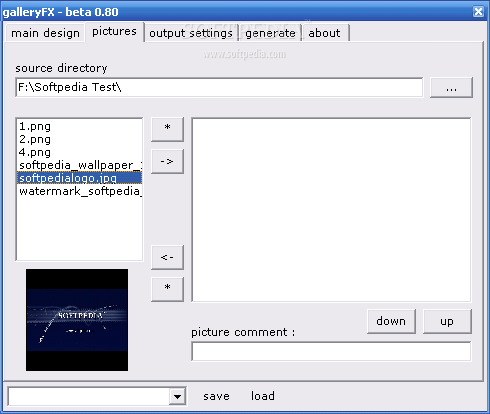Click save to store settings
The width and height of the screenshot is (490, 414).
[216, 396]
